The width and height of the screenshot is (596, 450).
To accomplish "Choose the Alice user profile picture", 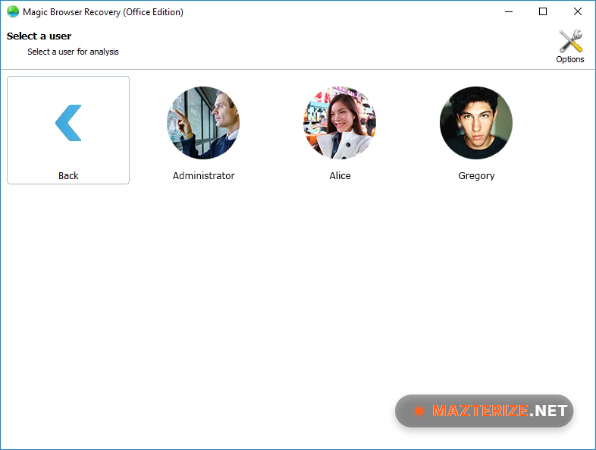I will point(340,123).
